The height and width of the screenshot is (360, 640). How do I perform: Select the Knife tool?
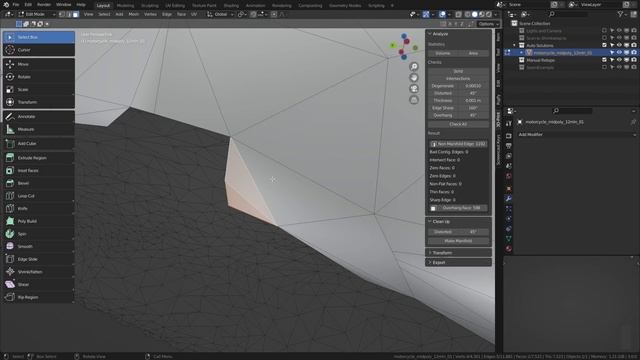coord(39,208)
